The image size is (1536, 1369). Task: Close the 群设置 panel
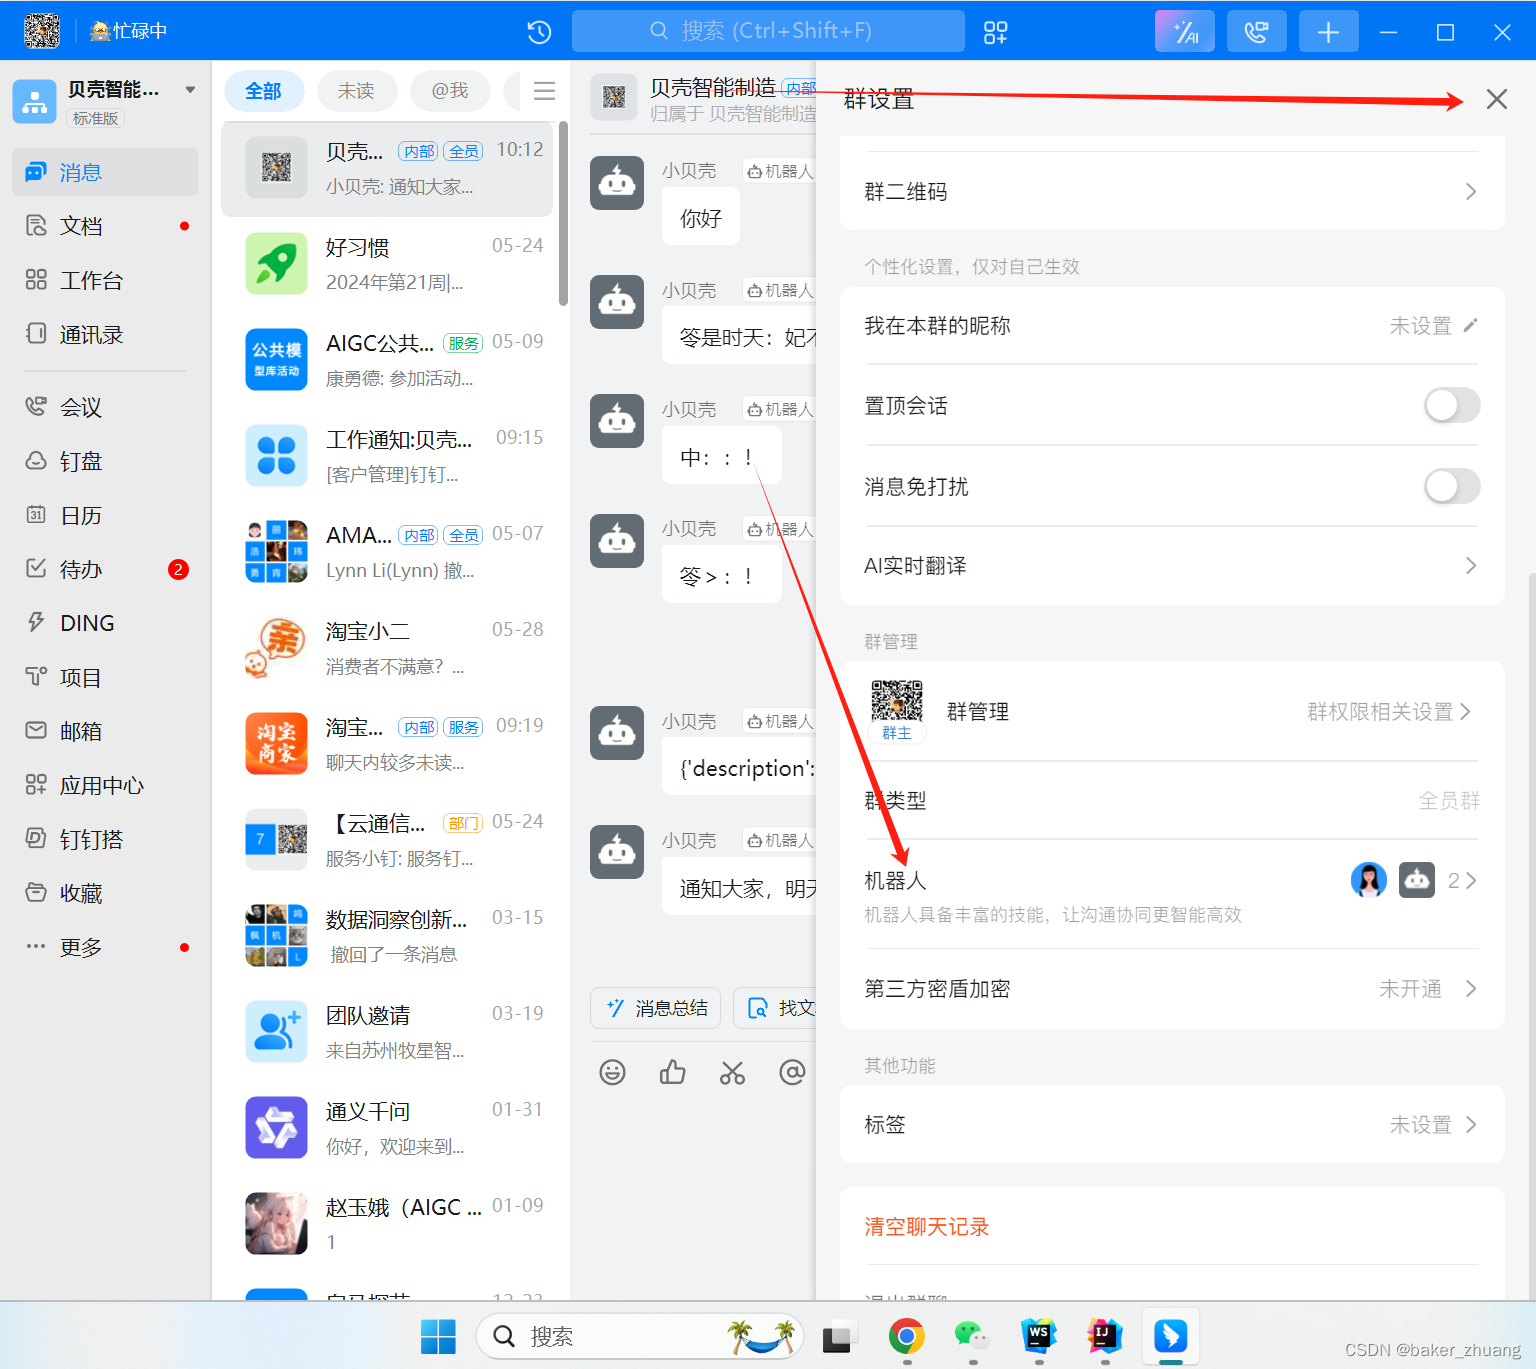[x=1496, y=99]
